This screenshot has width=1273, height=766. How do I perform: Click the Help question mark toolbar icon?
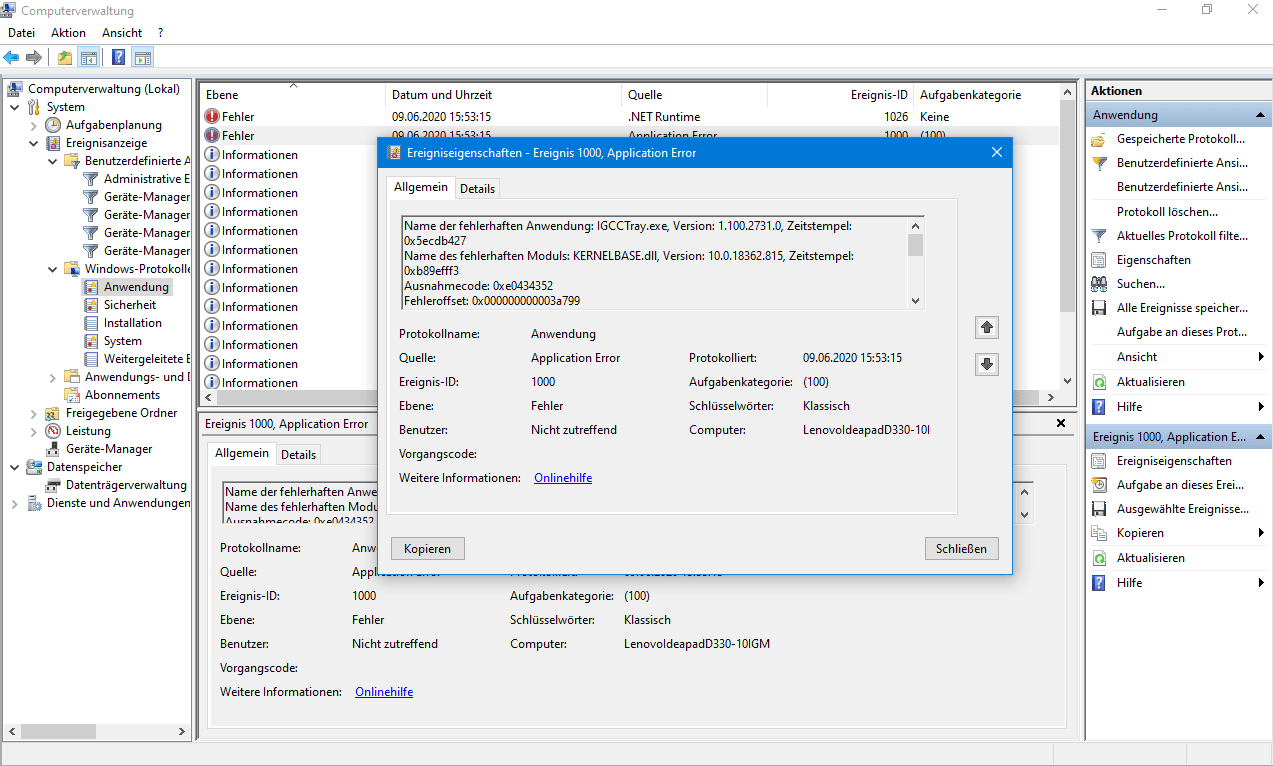(x=119, y=57)
